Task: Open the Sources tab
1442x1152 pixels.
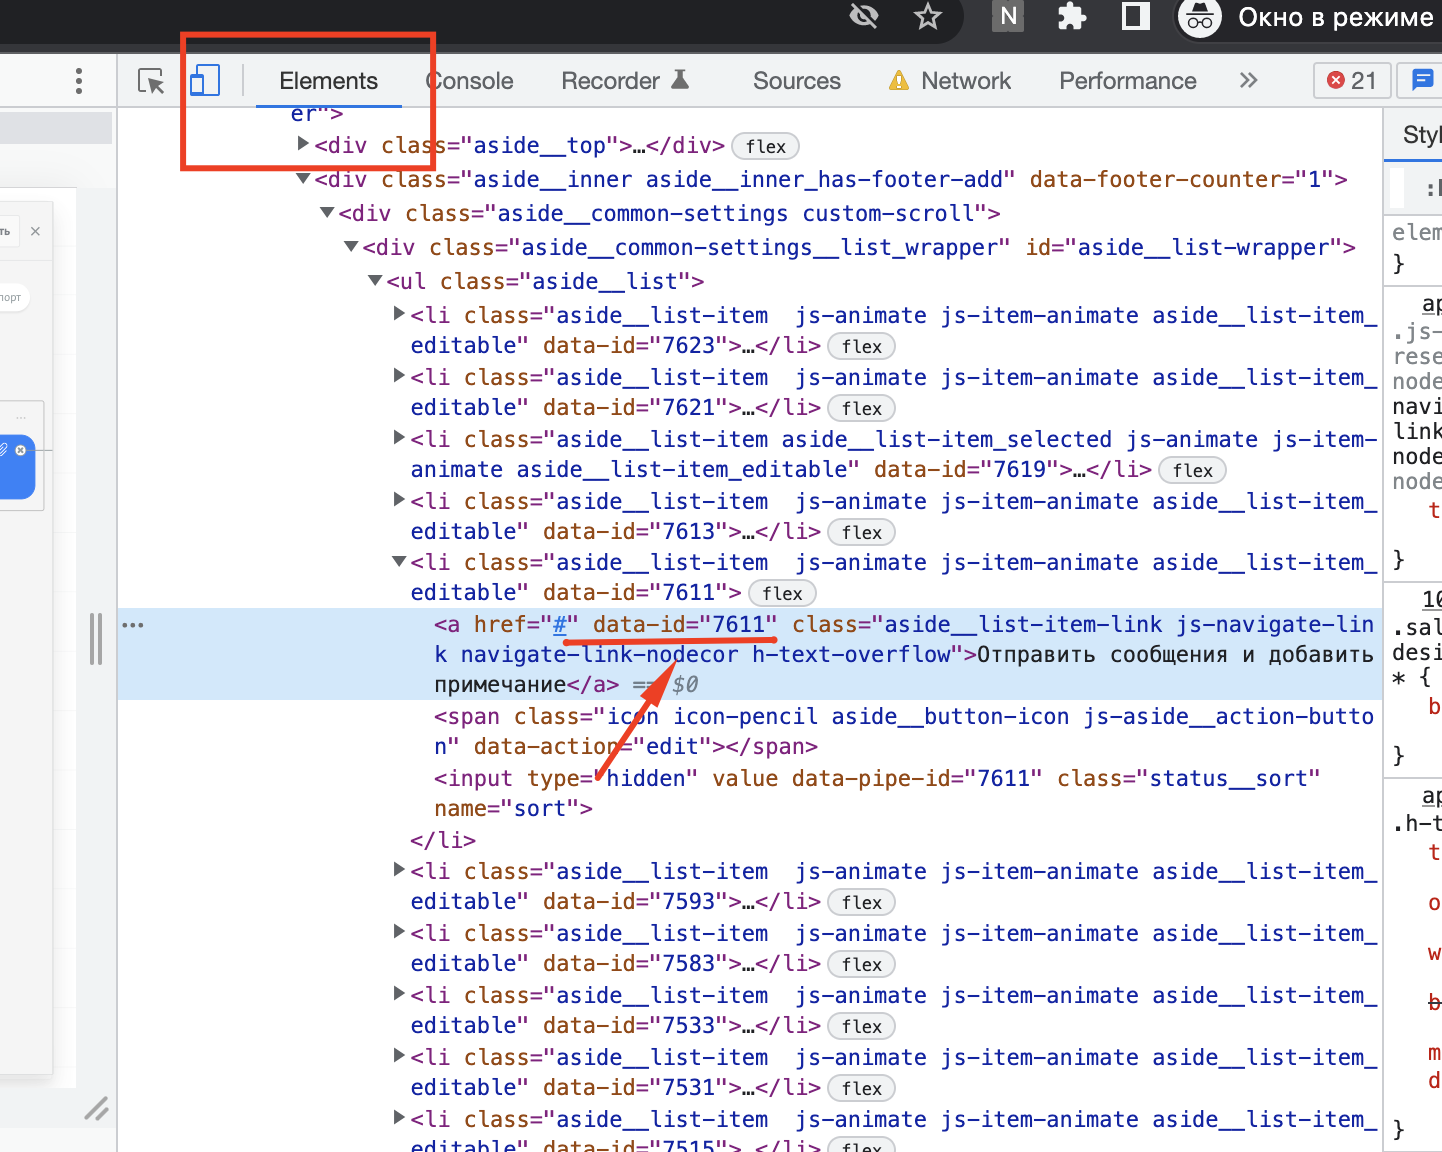Action: coord(796,81)
